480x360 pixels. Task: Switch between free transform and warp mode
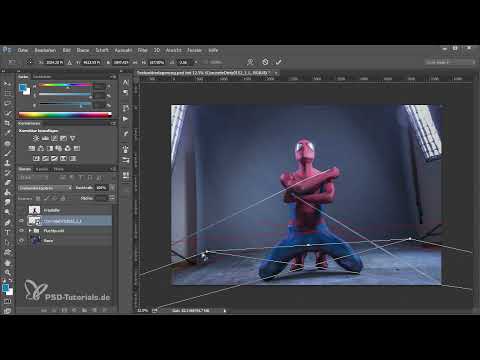[250, 62]
